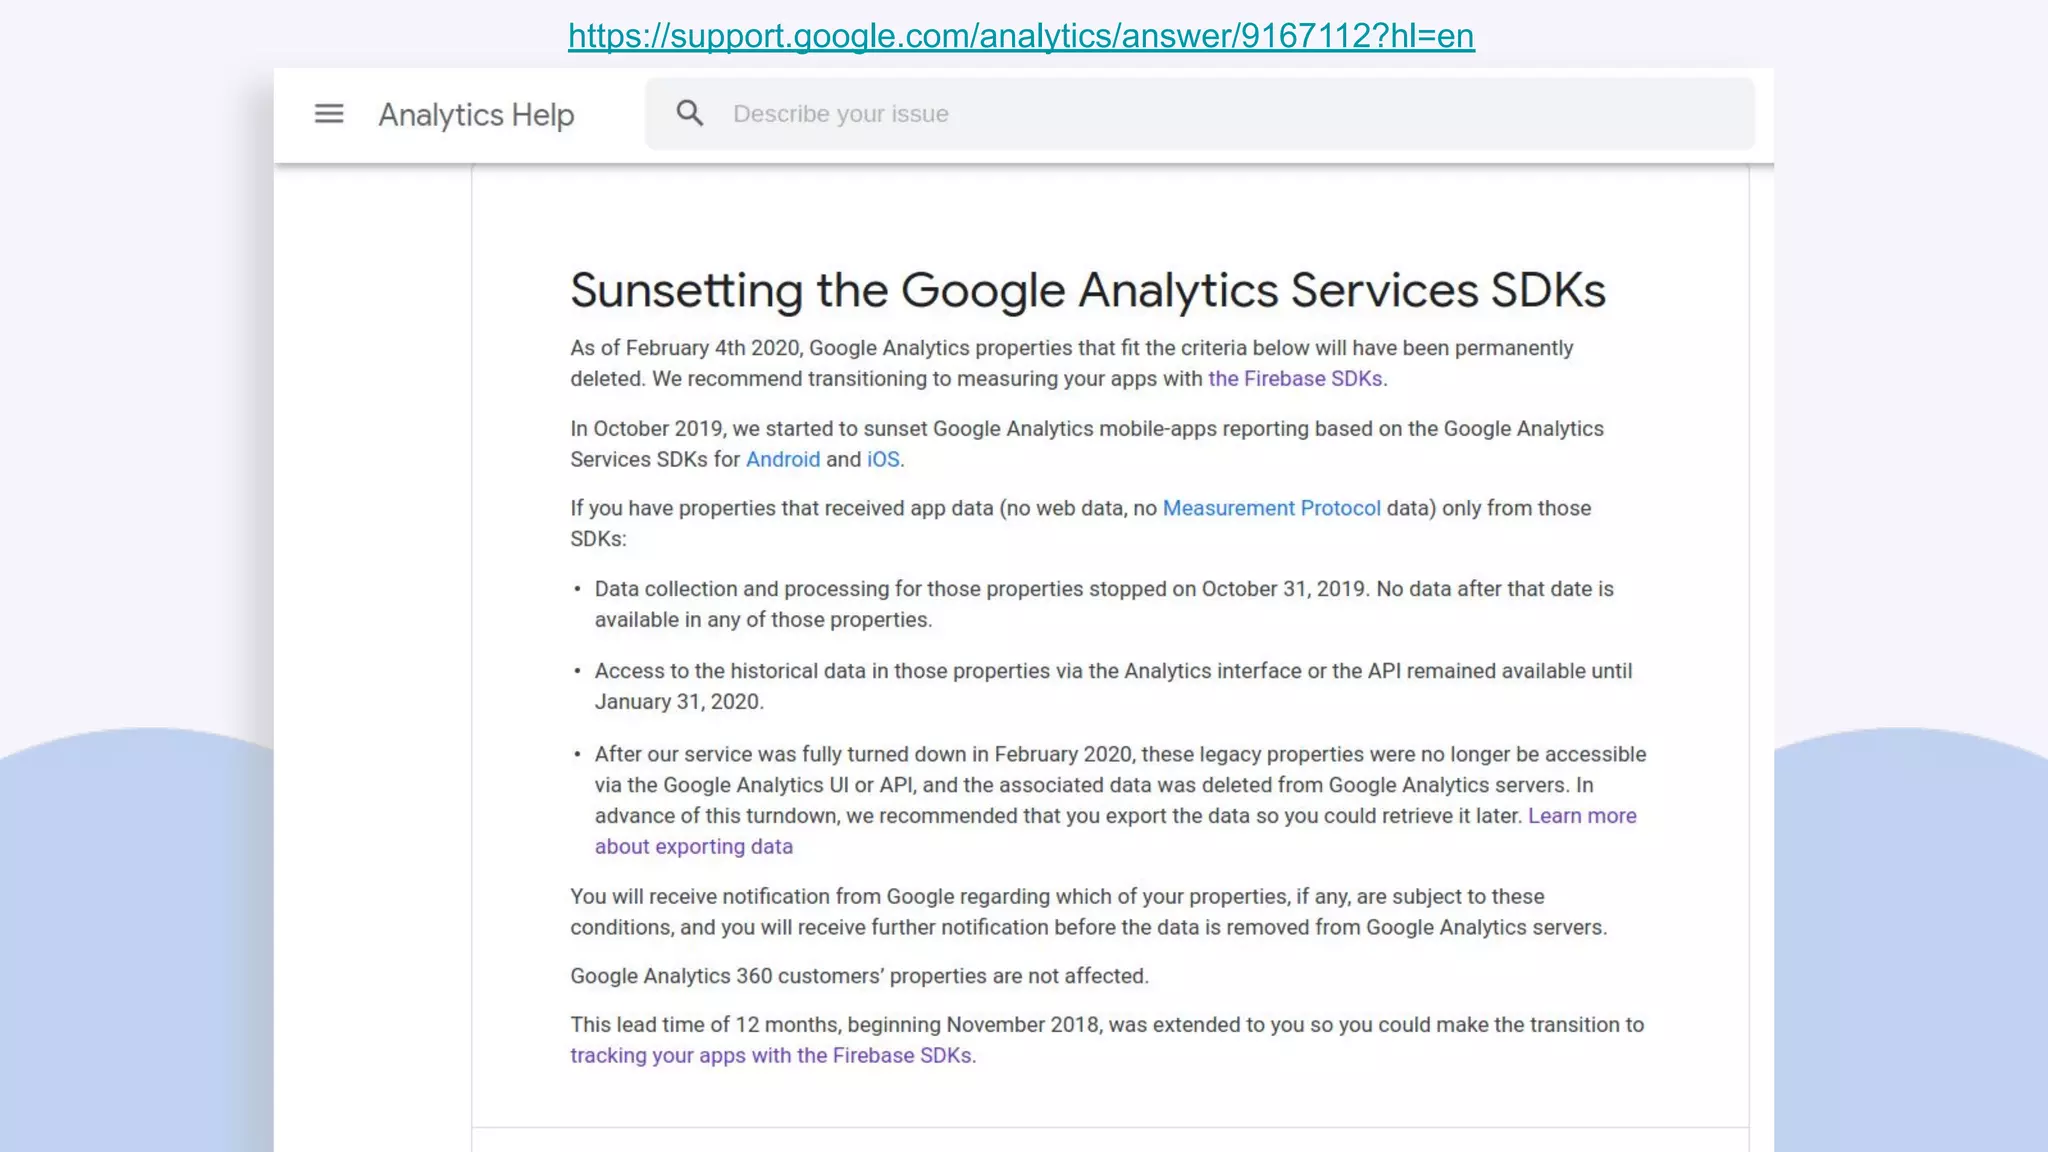The height and width of the screenshot is (1152, 2048).
Task: Click the bullet starting 'Data collection and processing'
Action: point(1103,590)
